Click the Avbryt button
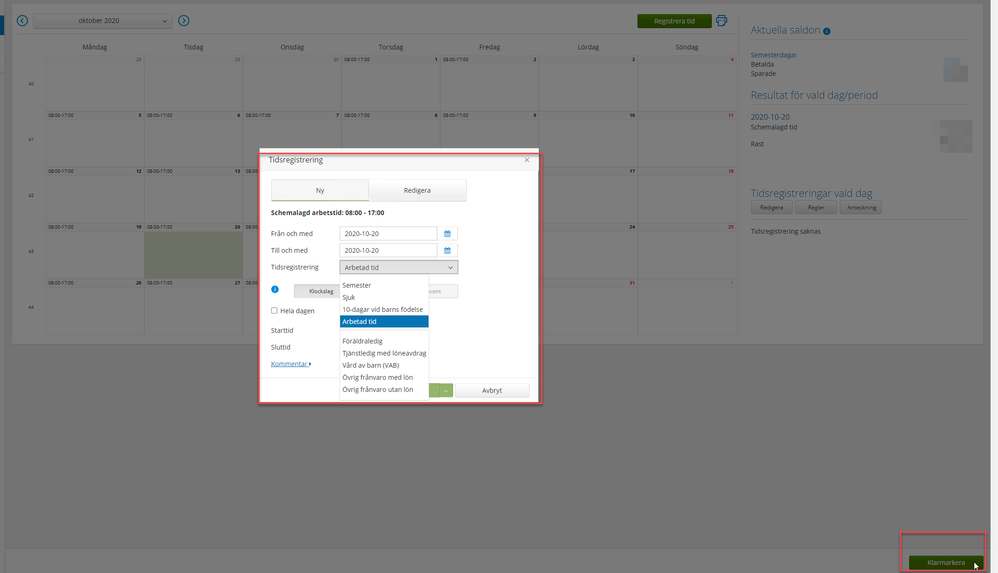Viewport: 998px width, 573px height. [x=492, y=390]
